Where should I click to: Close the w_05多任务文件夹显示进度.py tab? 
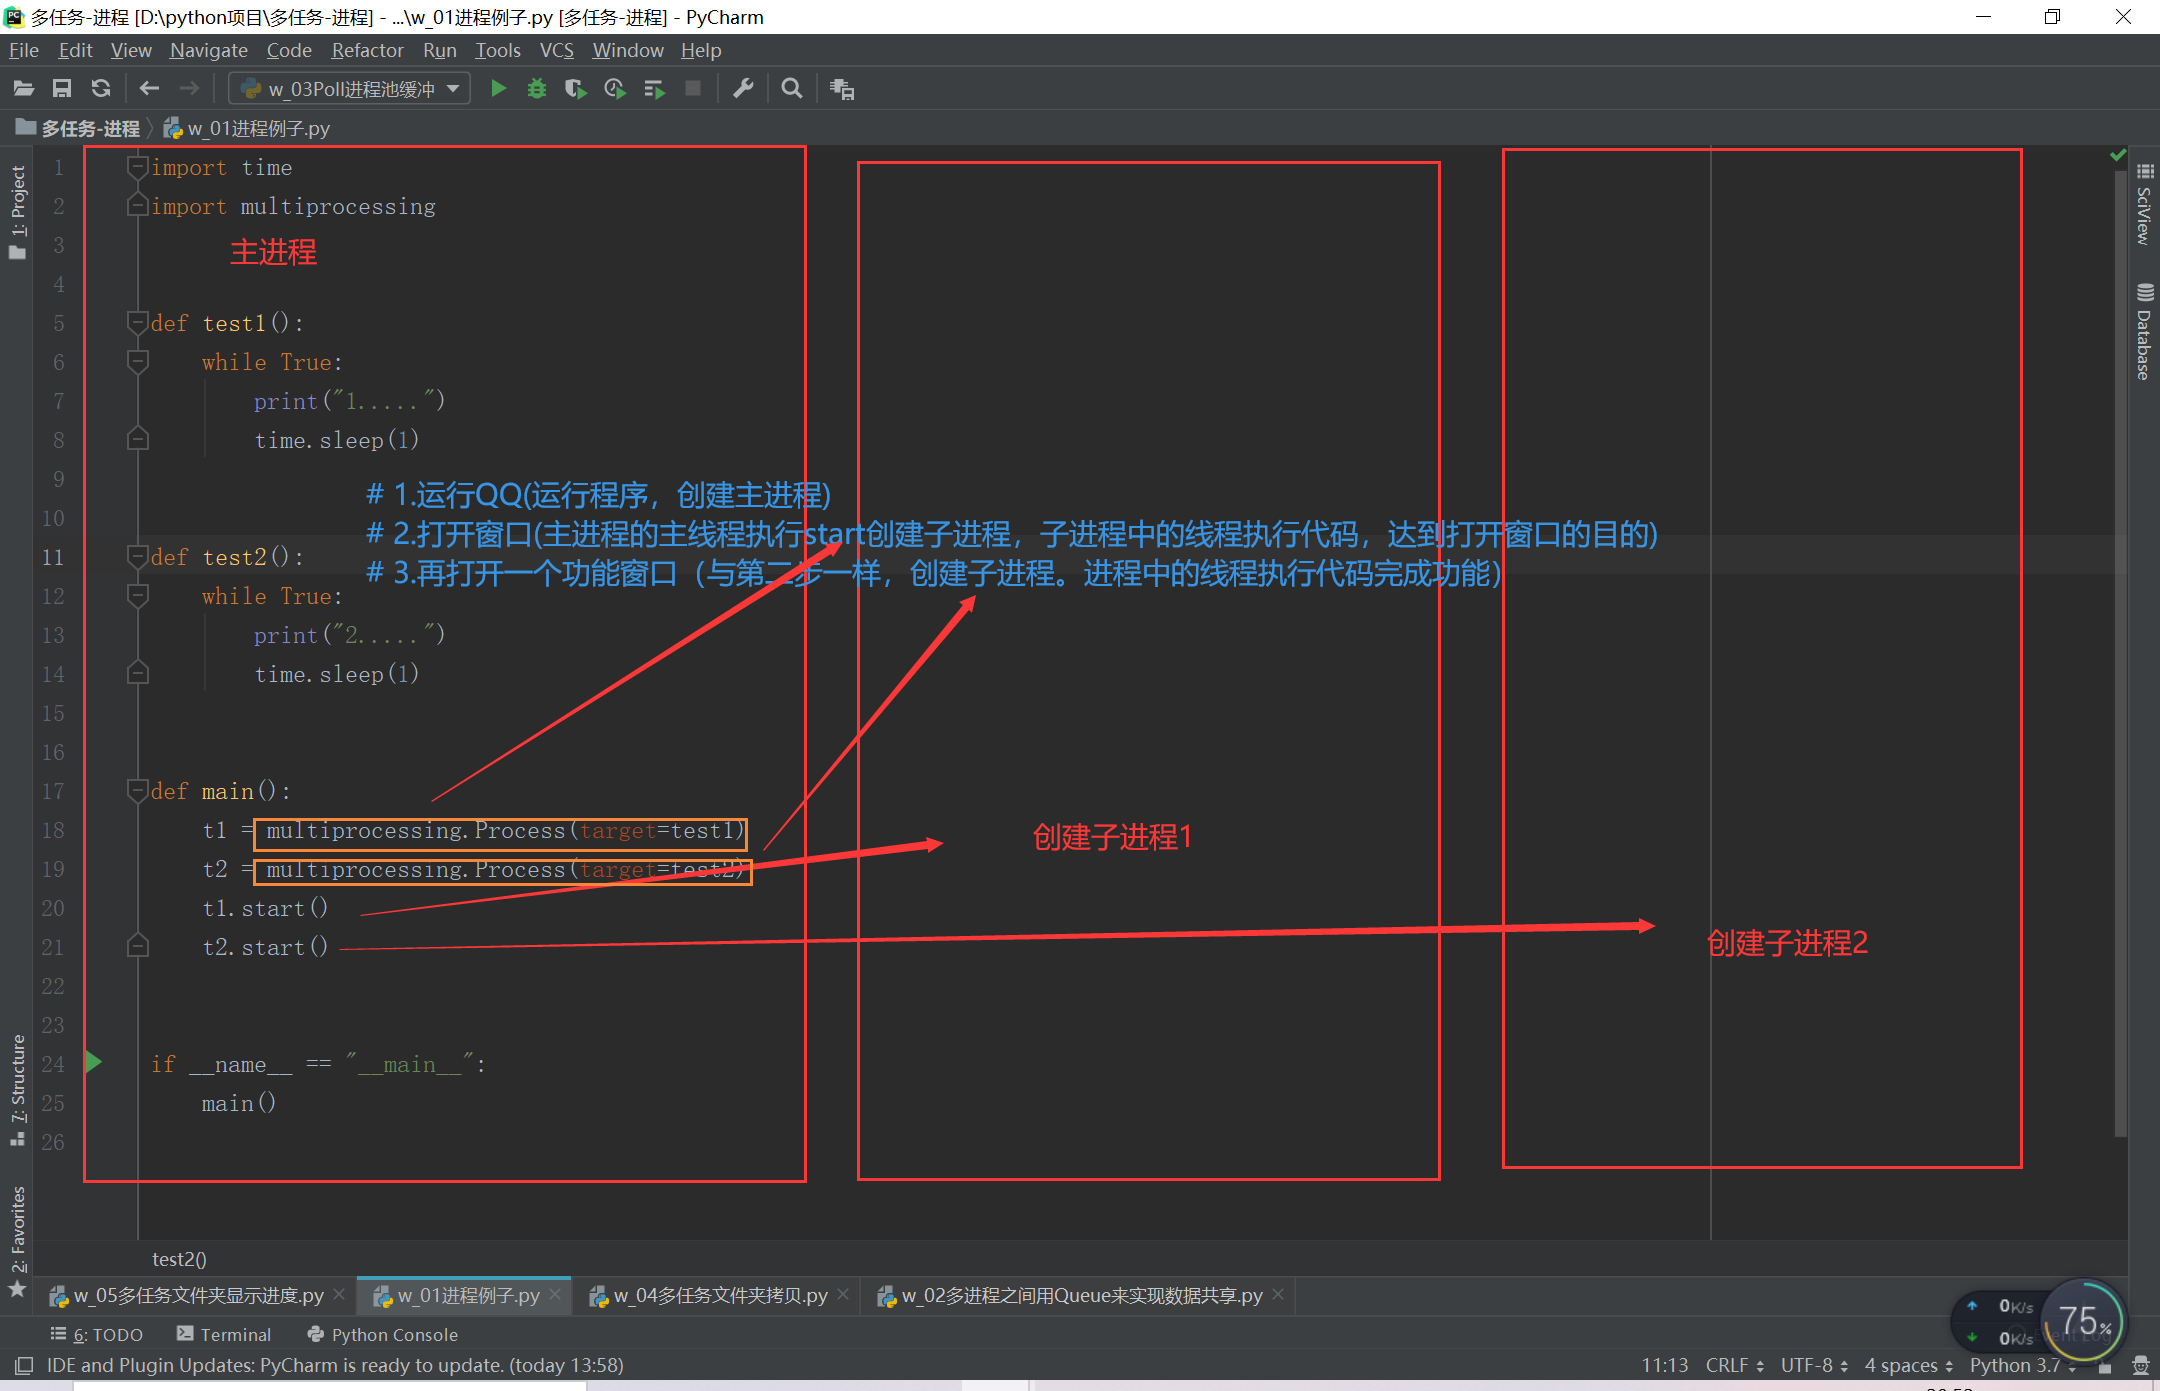(339, 1295)
